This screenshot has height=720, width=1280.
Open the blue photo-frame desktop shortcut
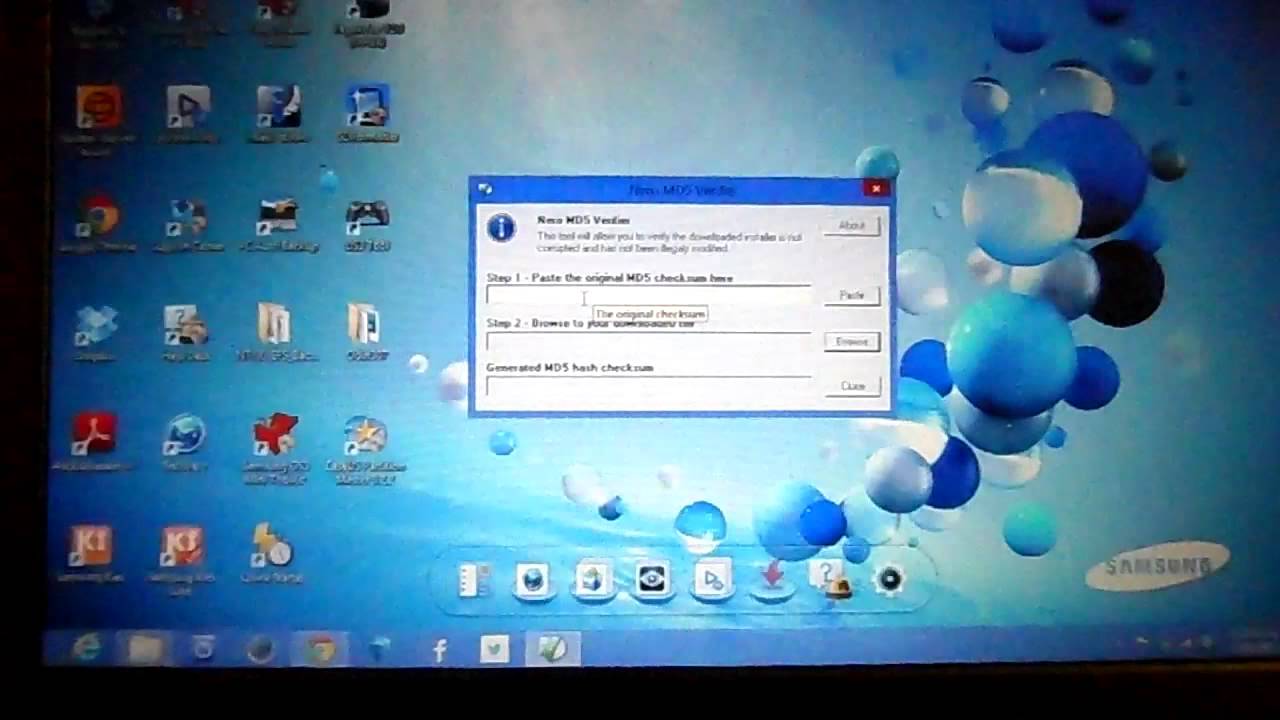pyautogui.click(x=367, y=106)
